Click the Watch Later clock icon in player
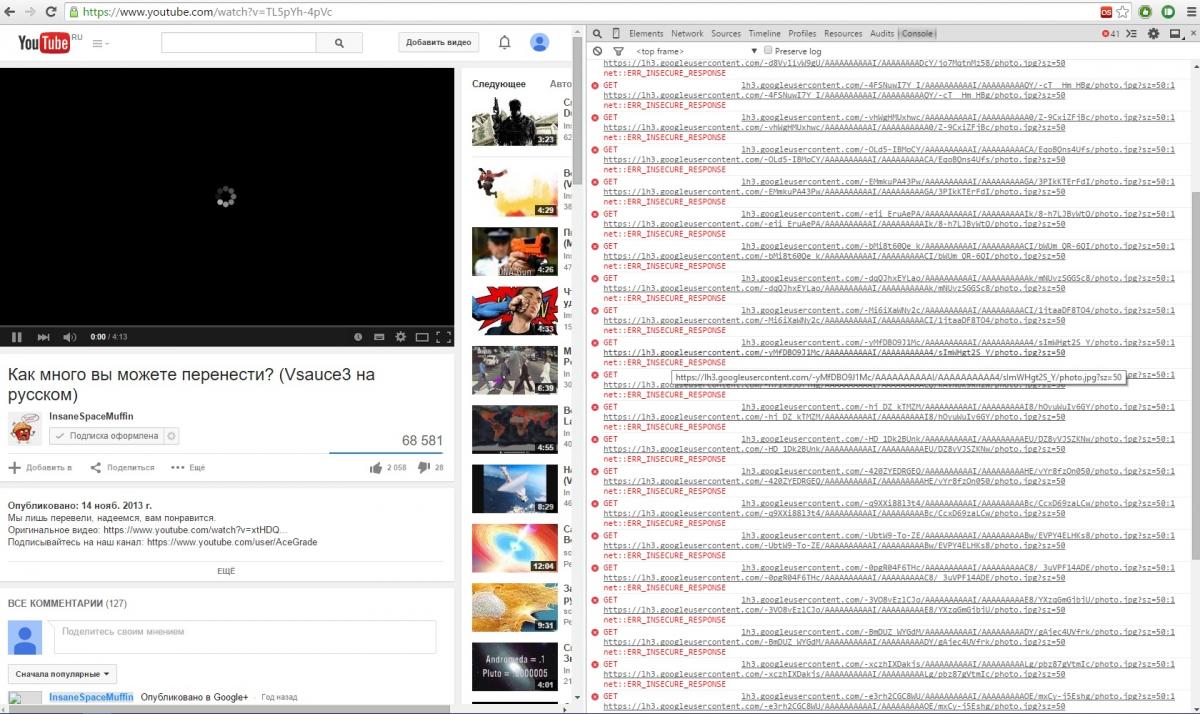The width and height of the screenshot is (1200, 714). (x=358, y=337)
